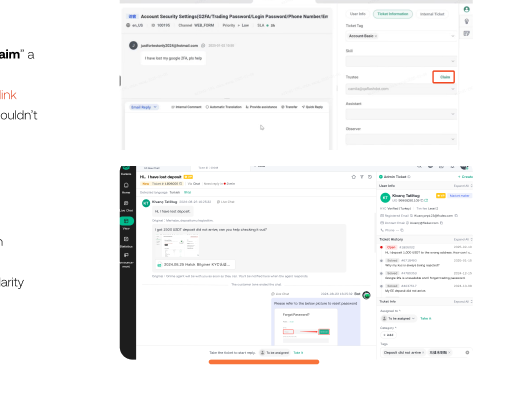
Task: Click the globe language icon beside en_US
Action: [x=128, y=25]
